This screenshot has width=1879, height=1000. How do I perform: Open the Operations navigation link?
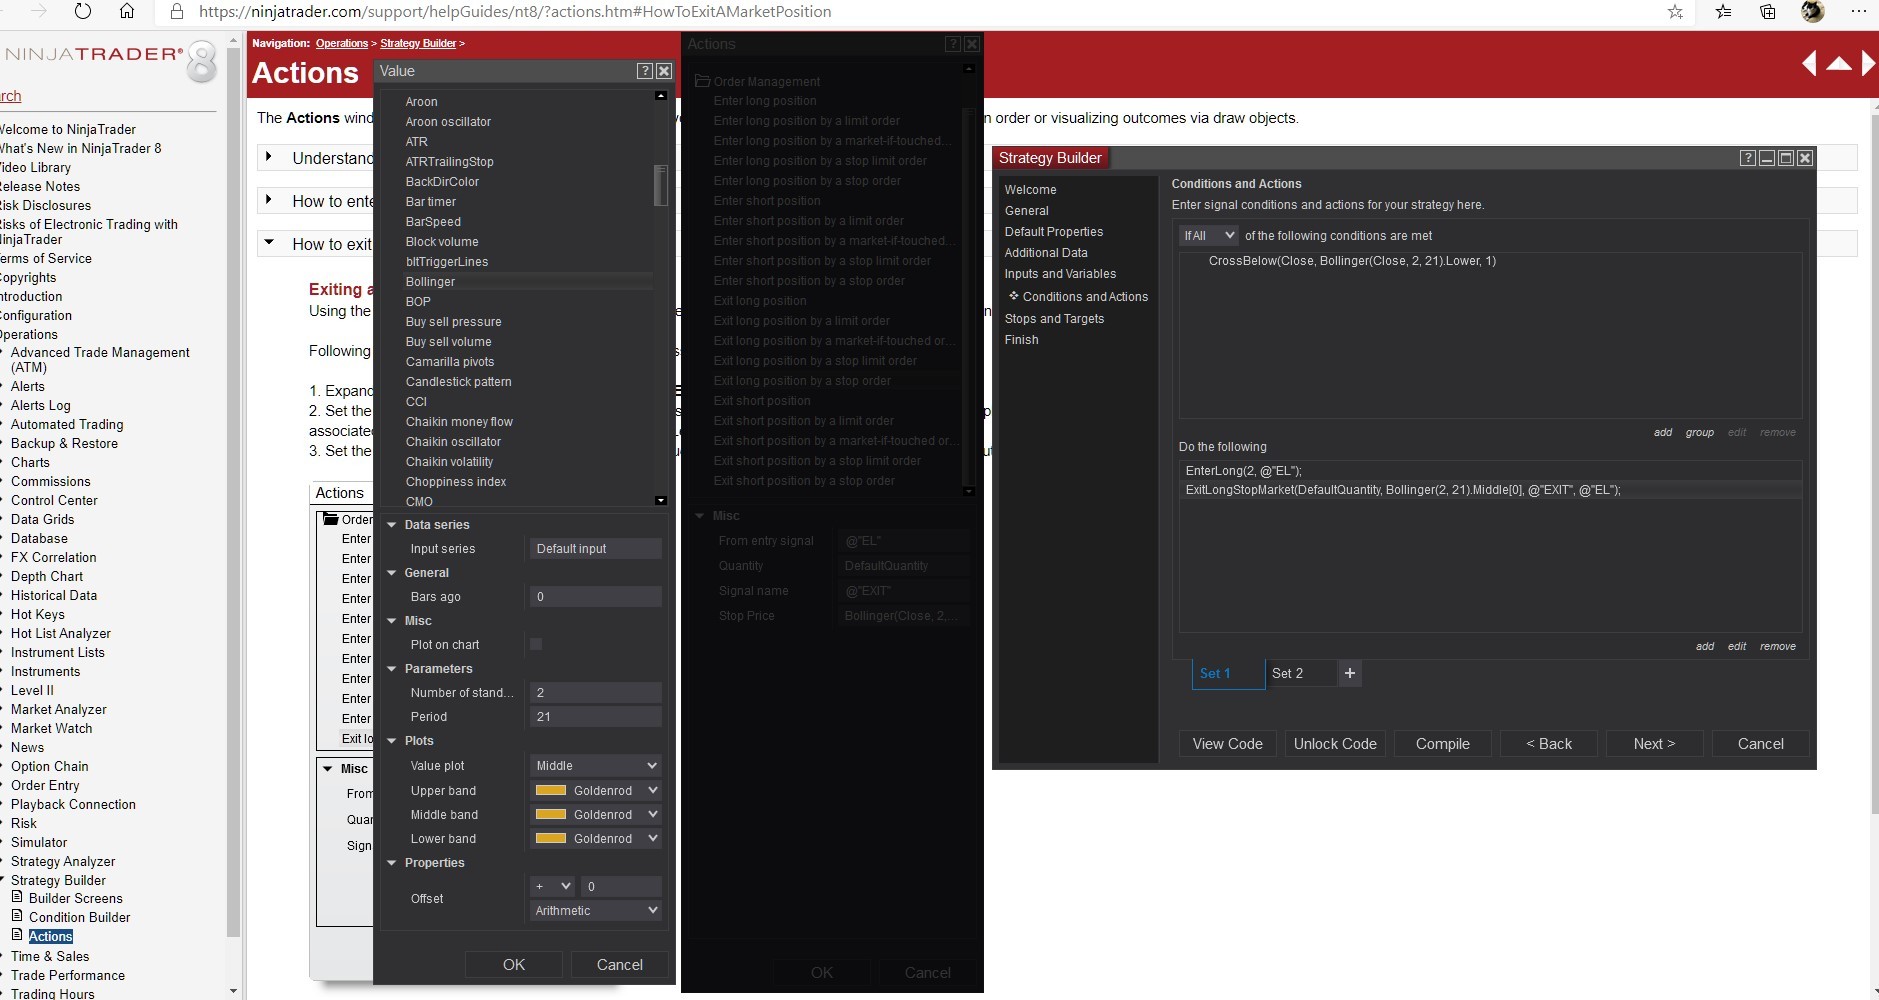click(x=342, y=43)
